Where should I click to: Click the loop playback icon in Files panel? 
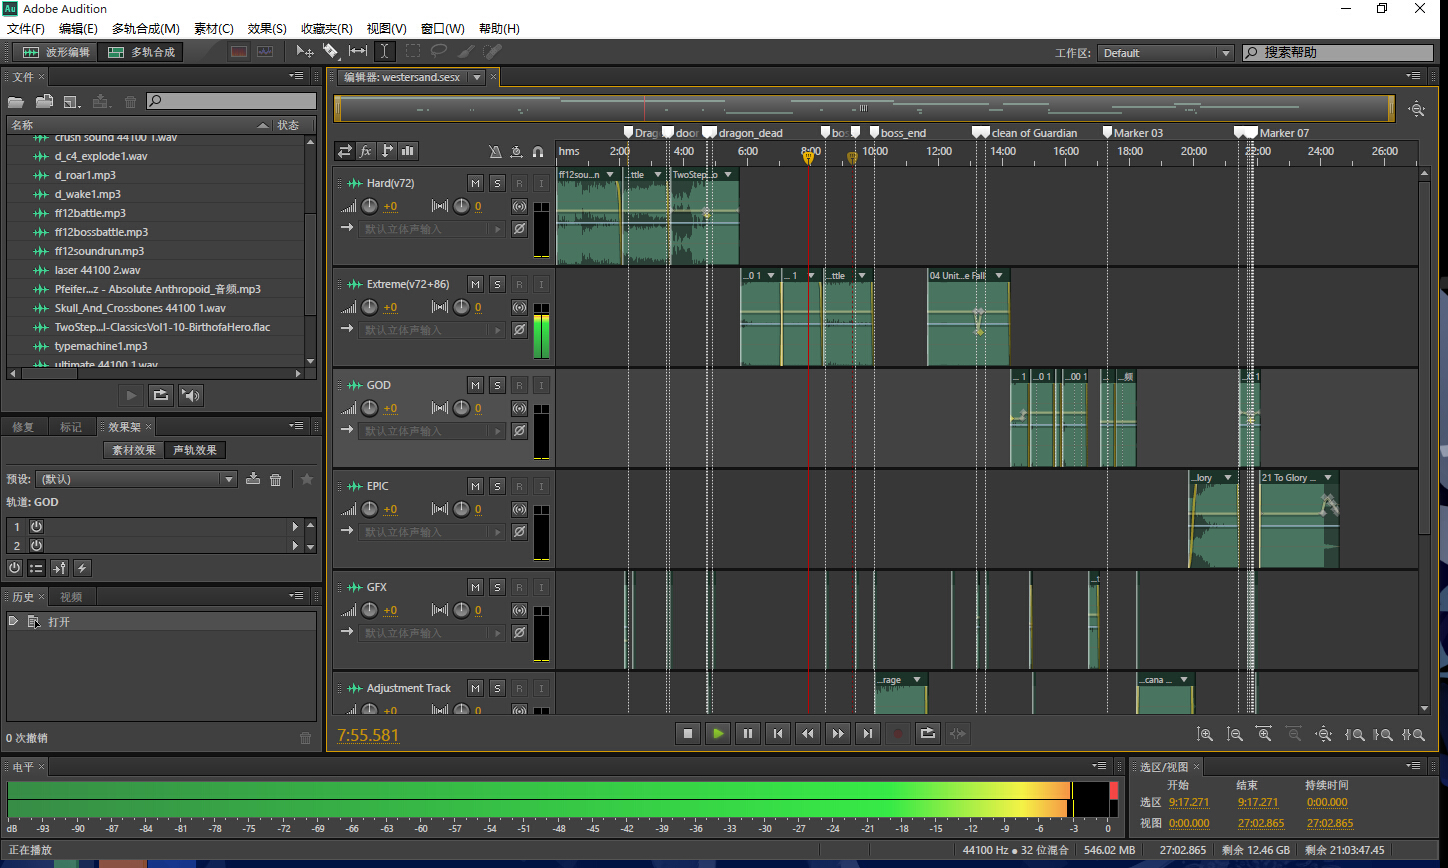pos(160,395)
